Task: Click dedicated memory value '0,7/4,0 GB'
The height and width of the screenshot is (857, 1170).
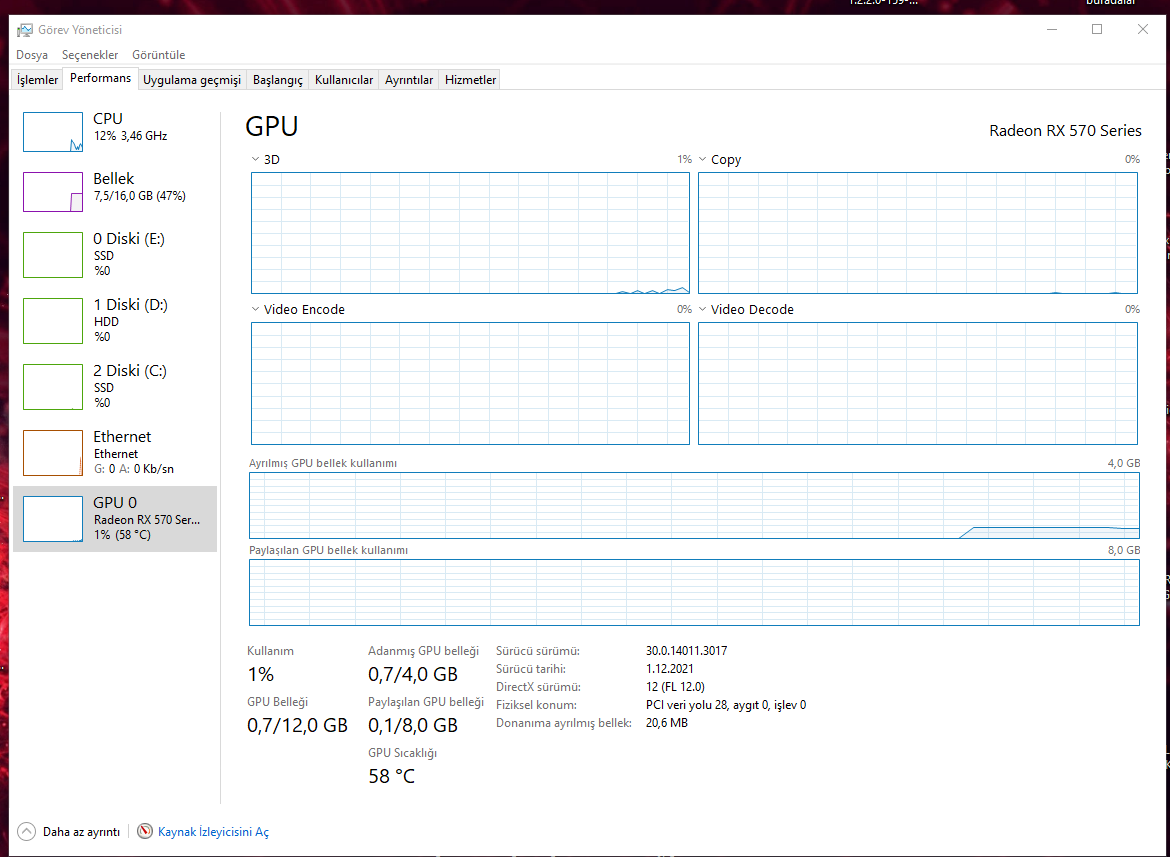Action: (x=413, y=674)
